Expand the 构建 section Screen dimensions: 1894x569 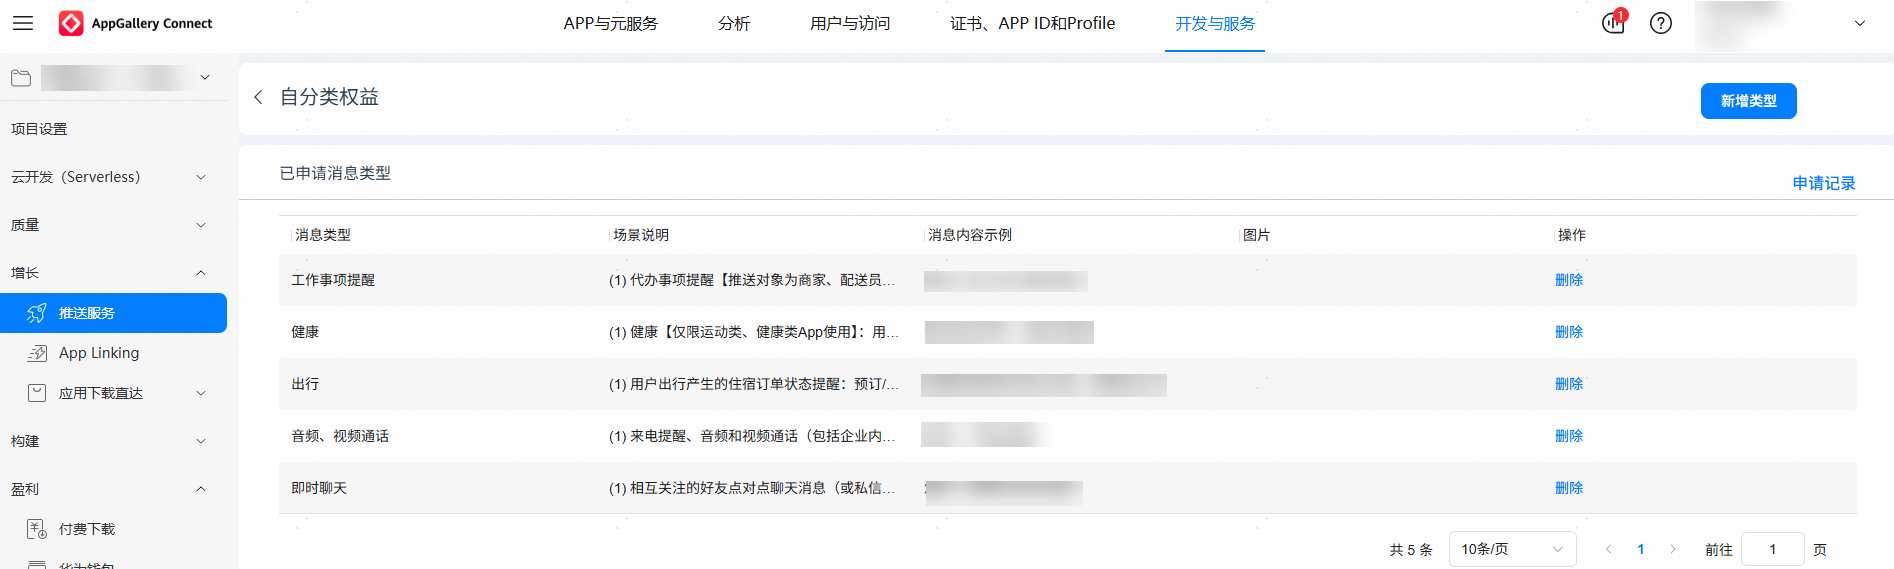[201, 441]
